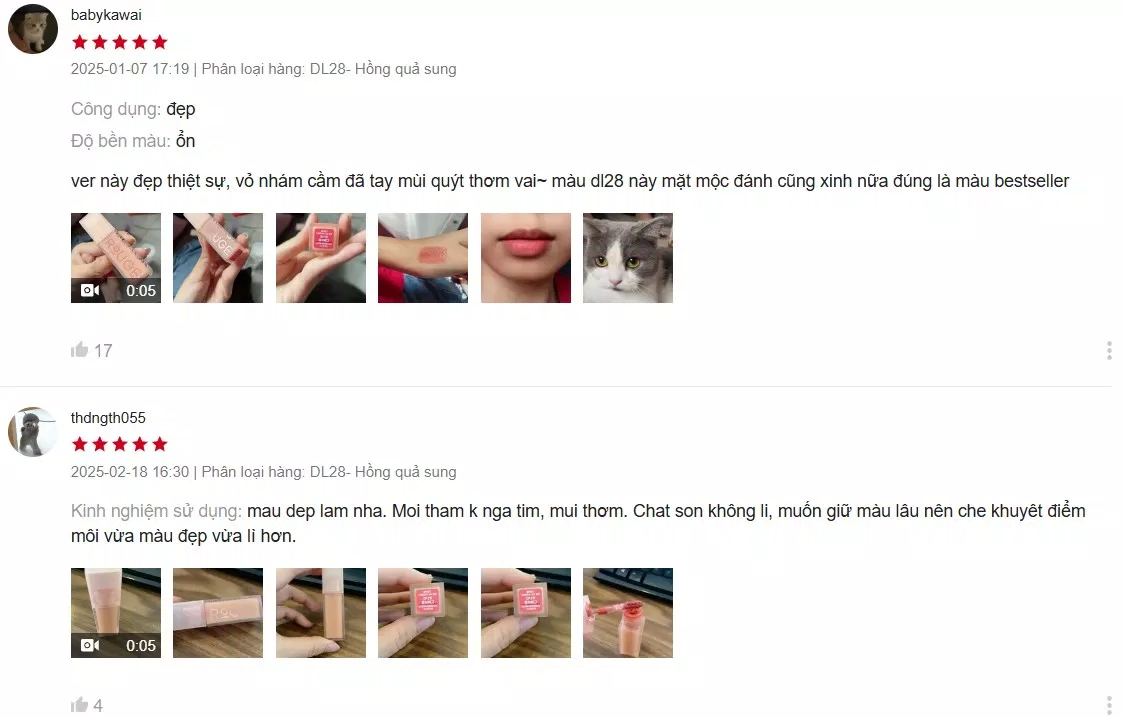View the gray and white cat photo
Image resolution: width=1122 pixels, height=717 pixels.
click(628, 258)
